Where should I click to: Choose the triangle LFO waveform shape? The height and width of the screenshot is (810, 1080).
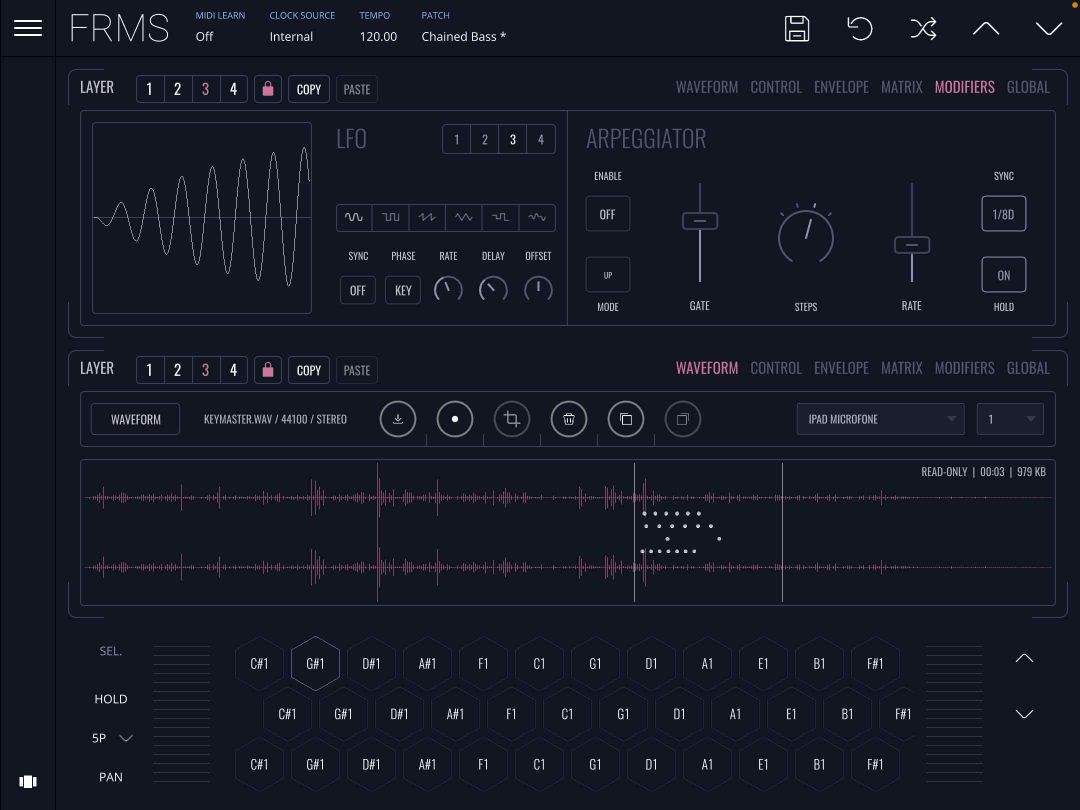tap(462, 217)
